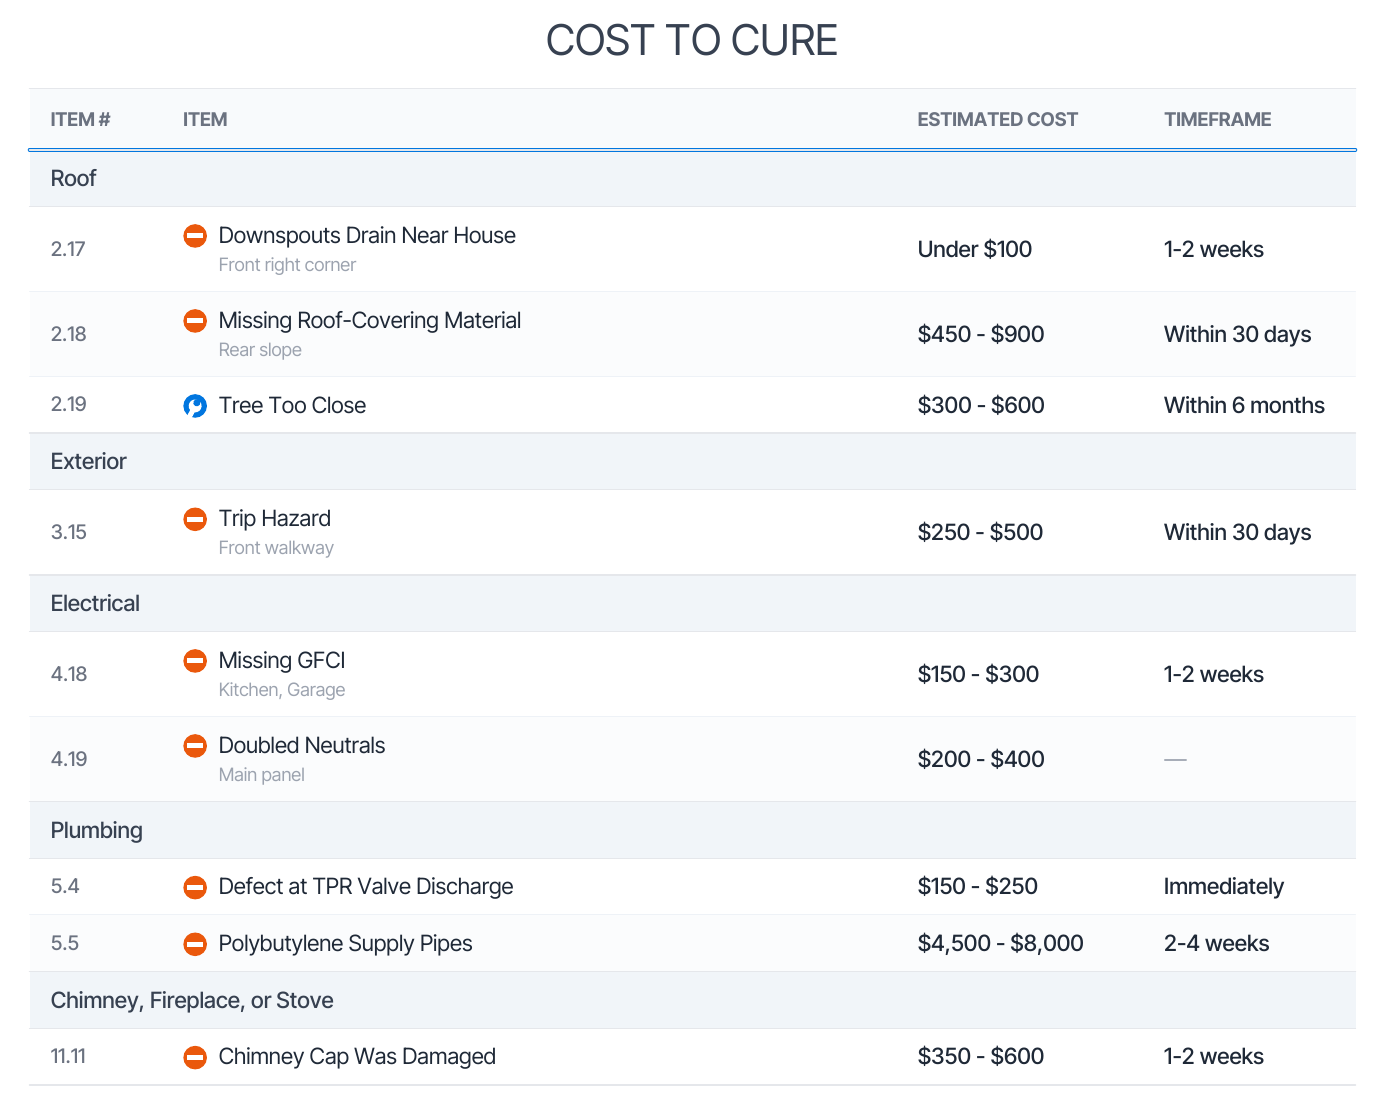Viewport: 1385px width, 1117px height.
Task: Select the Chimney, Fireplace, or Stove section header
Action: 692,1001
